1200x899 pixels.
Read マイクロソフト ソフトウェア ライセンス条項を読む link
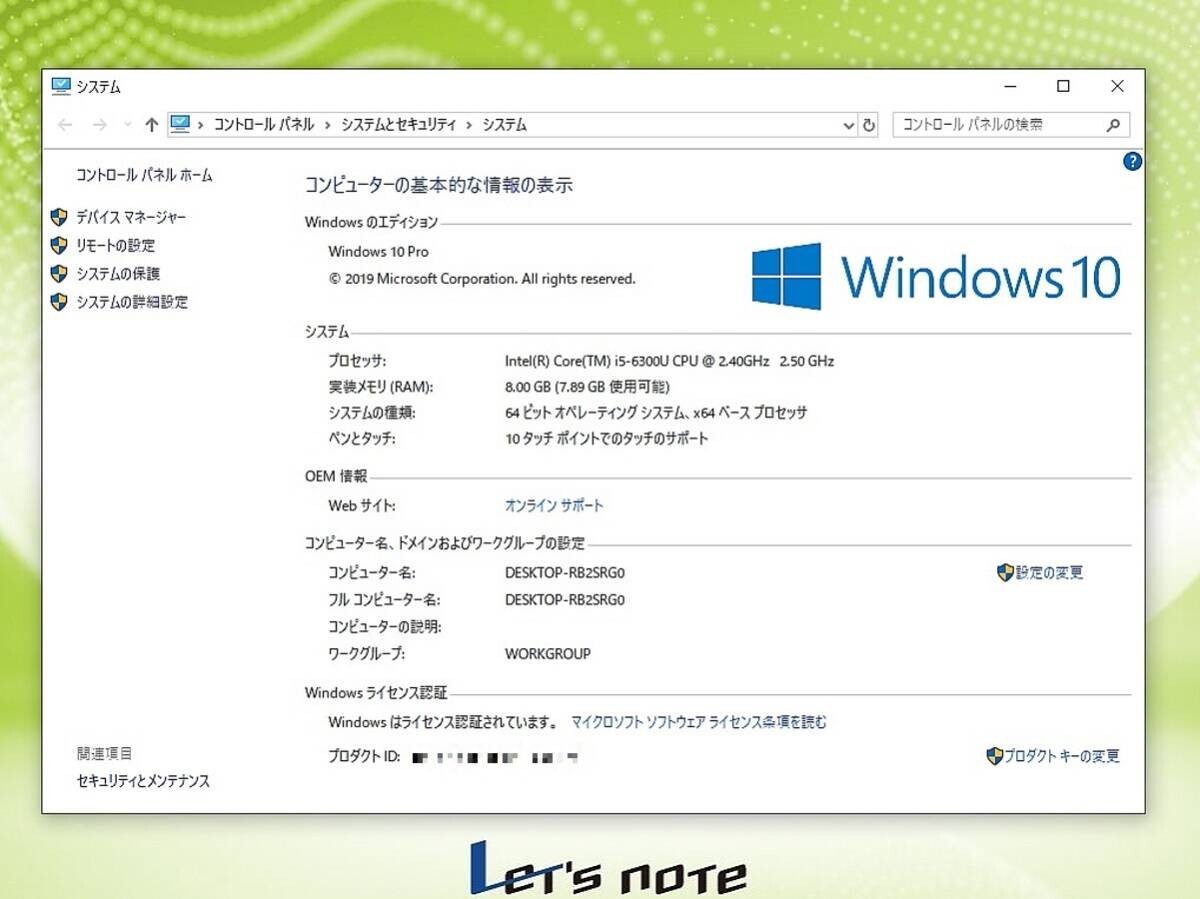pos(699,722)
